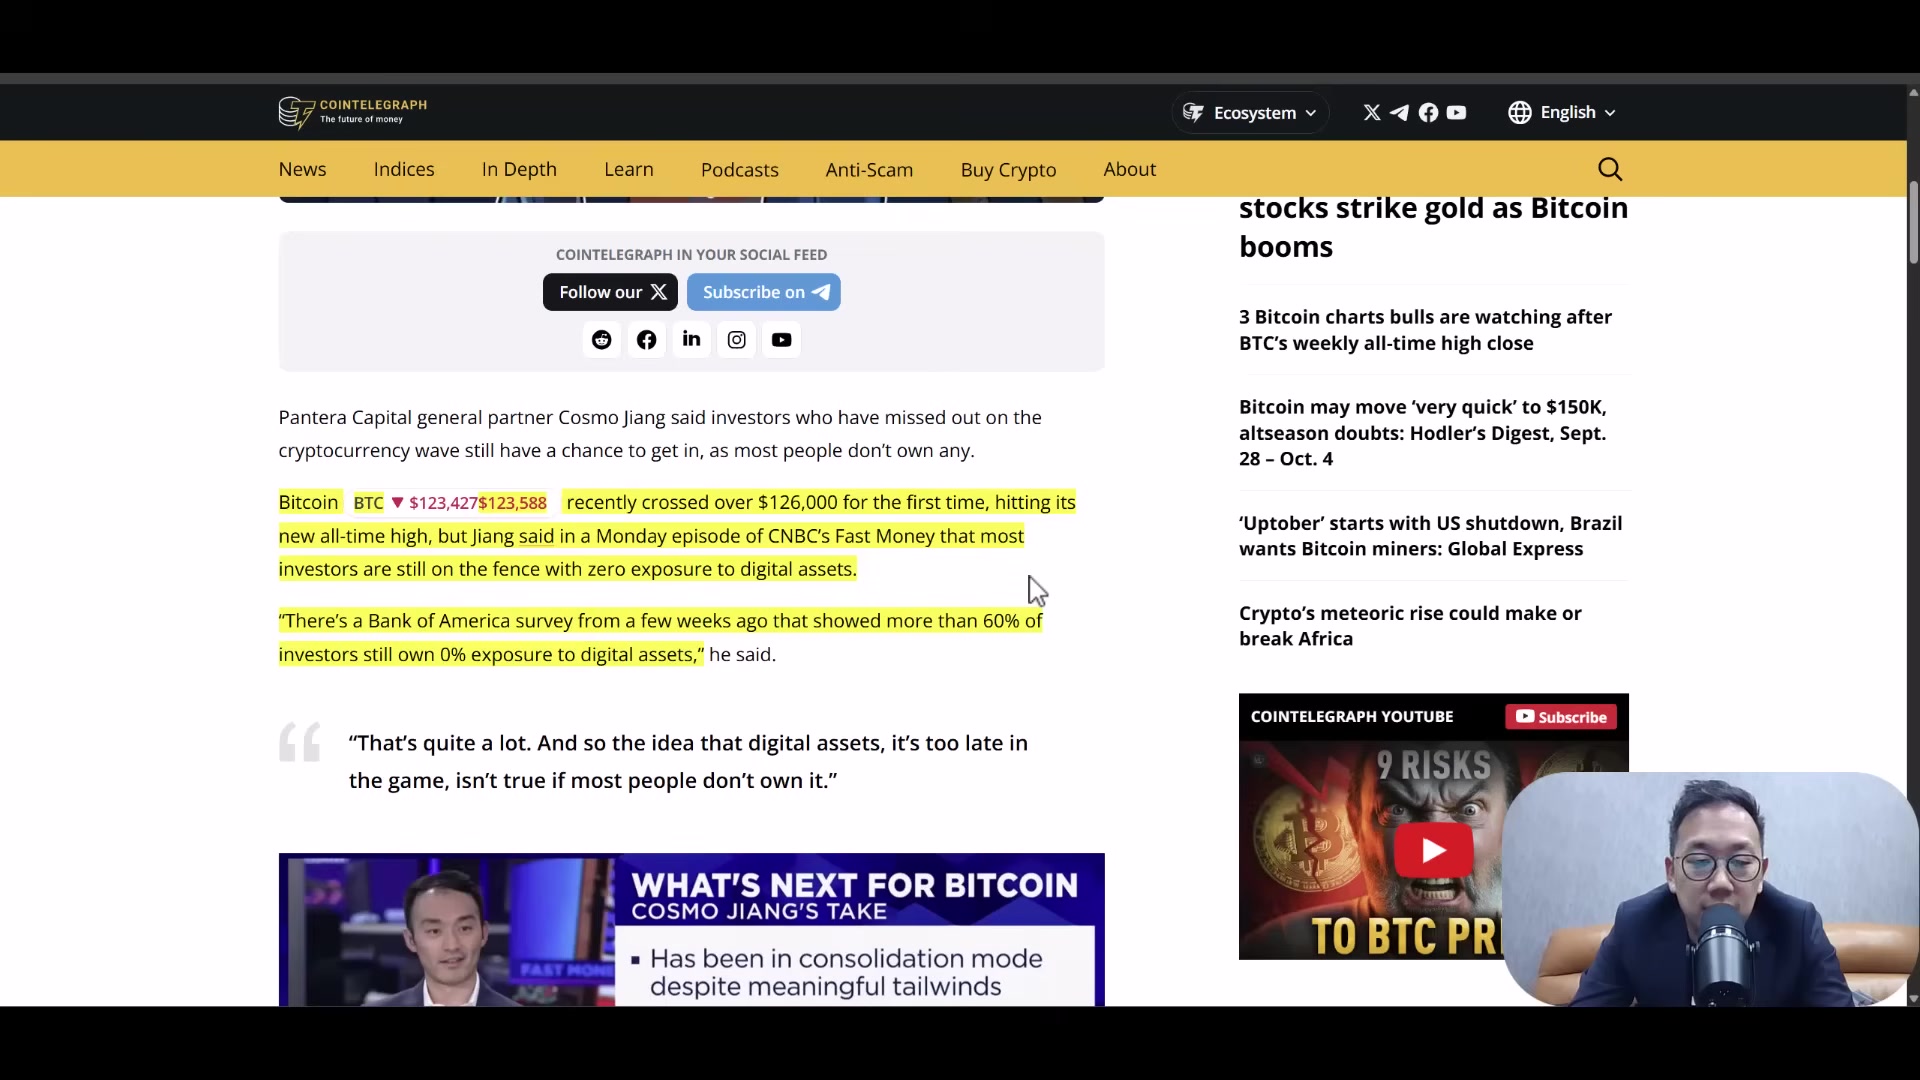Open the Ecosystem dropdown
Screen dimensions: 1920x1080
coord(1249,112)
